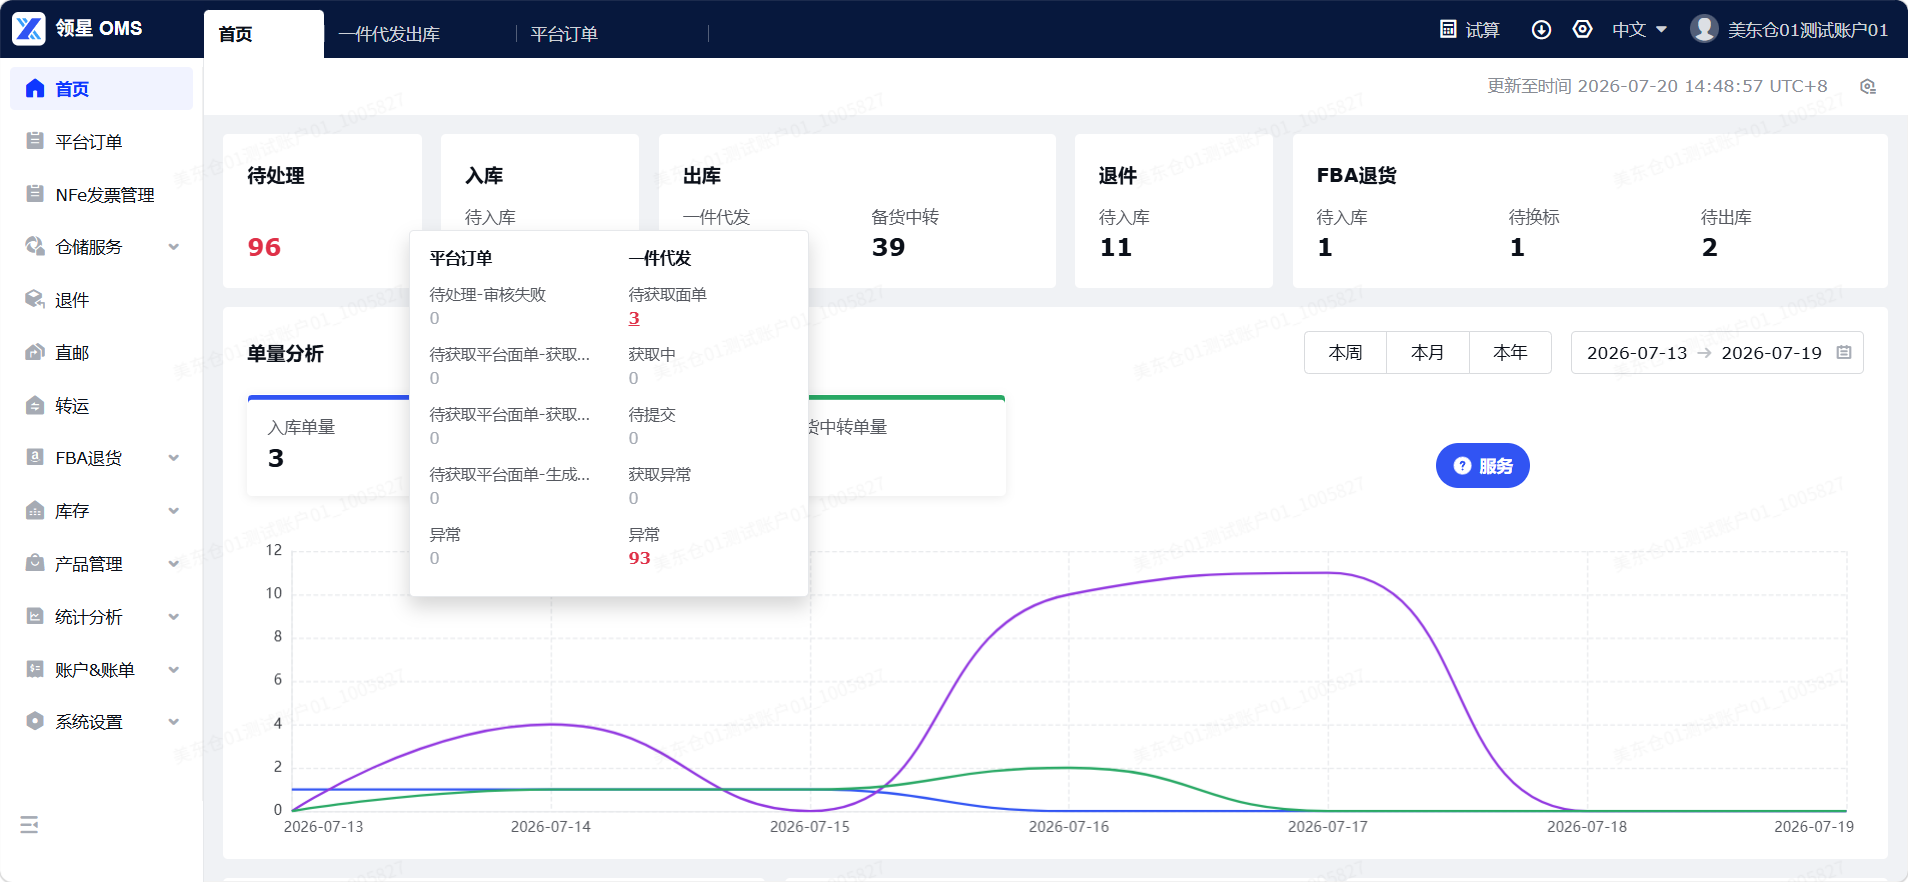The height and width of the screenshot is (882, 1908).
Task: Click the refresh icon beside update time
Action: click(x=1868, y=86)
